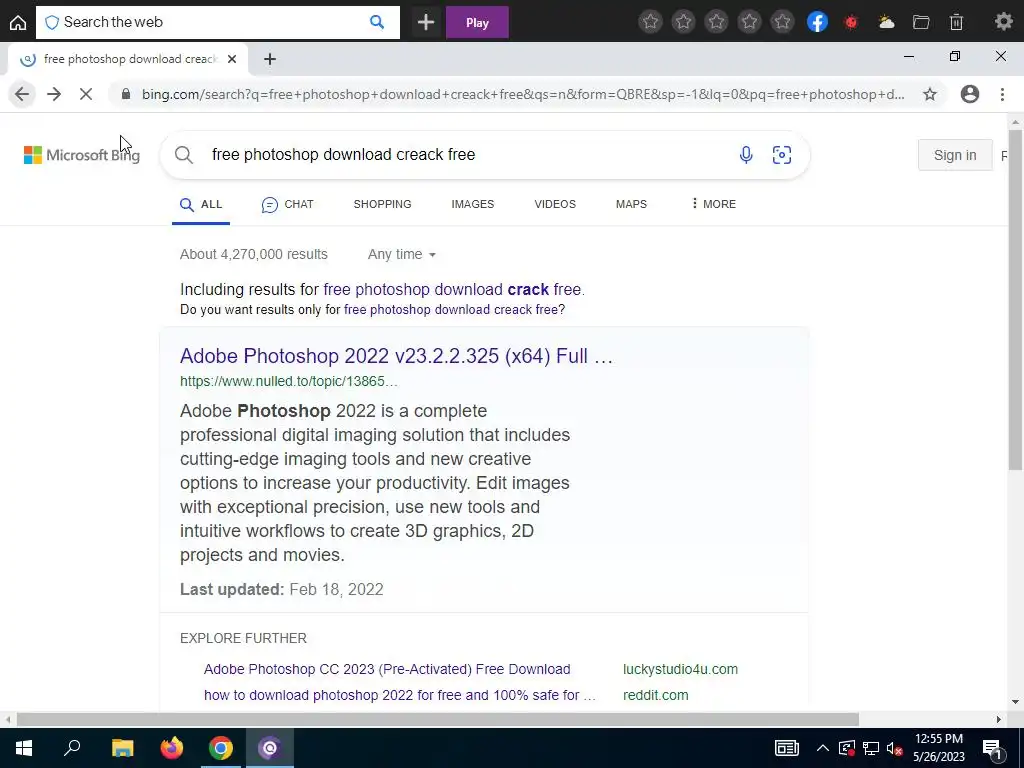Open the muted volume tray icon

click(x=894, y=748)
